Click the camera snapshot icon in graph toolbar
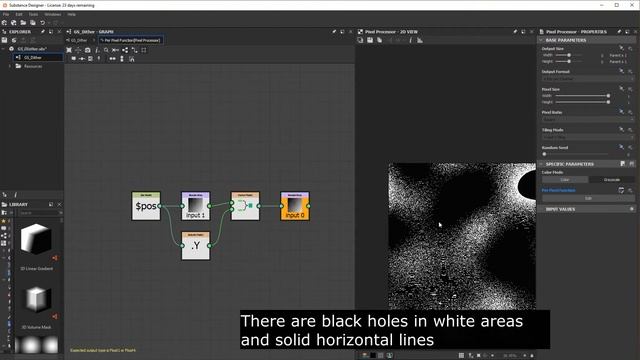 [87, 50]
